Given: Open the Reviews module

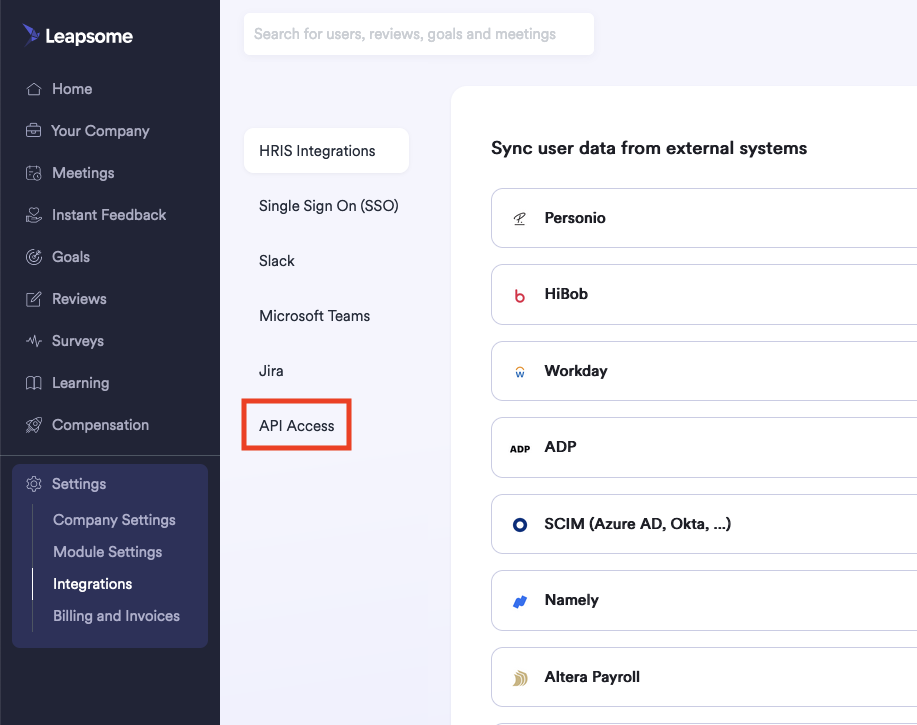Looking at the screenshot, I should pos(80,298).
